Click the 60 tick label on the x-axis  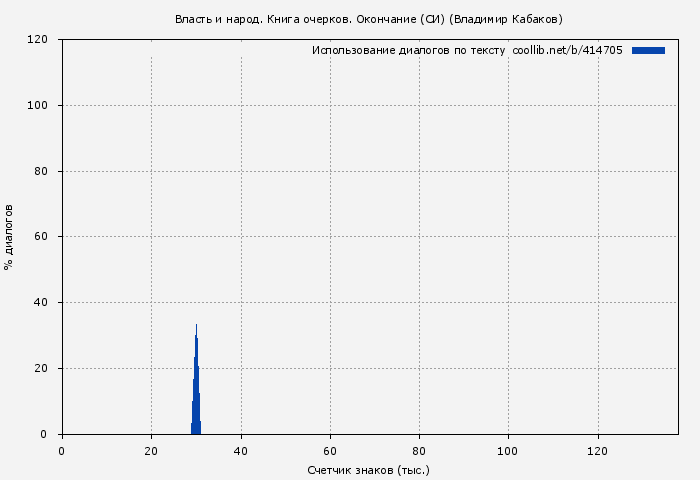pyautogui.click(x=330, y=451)
